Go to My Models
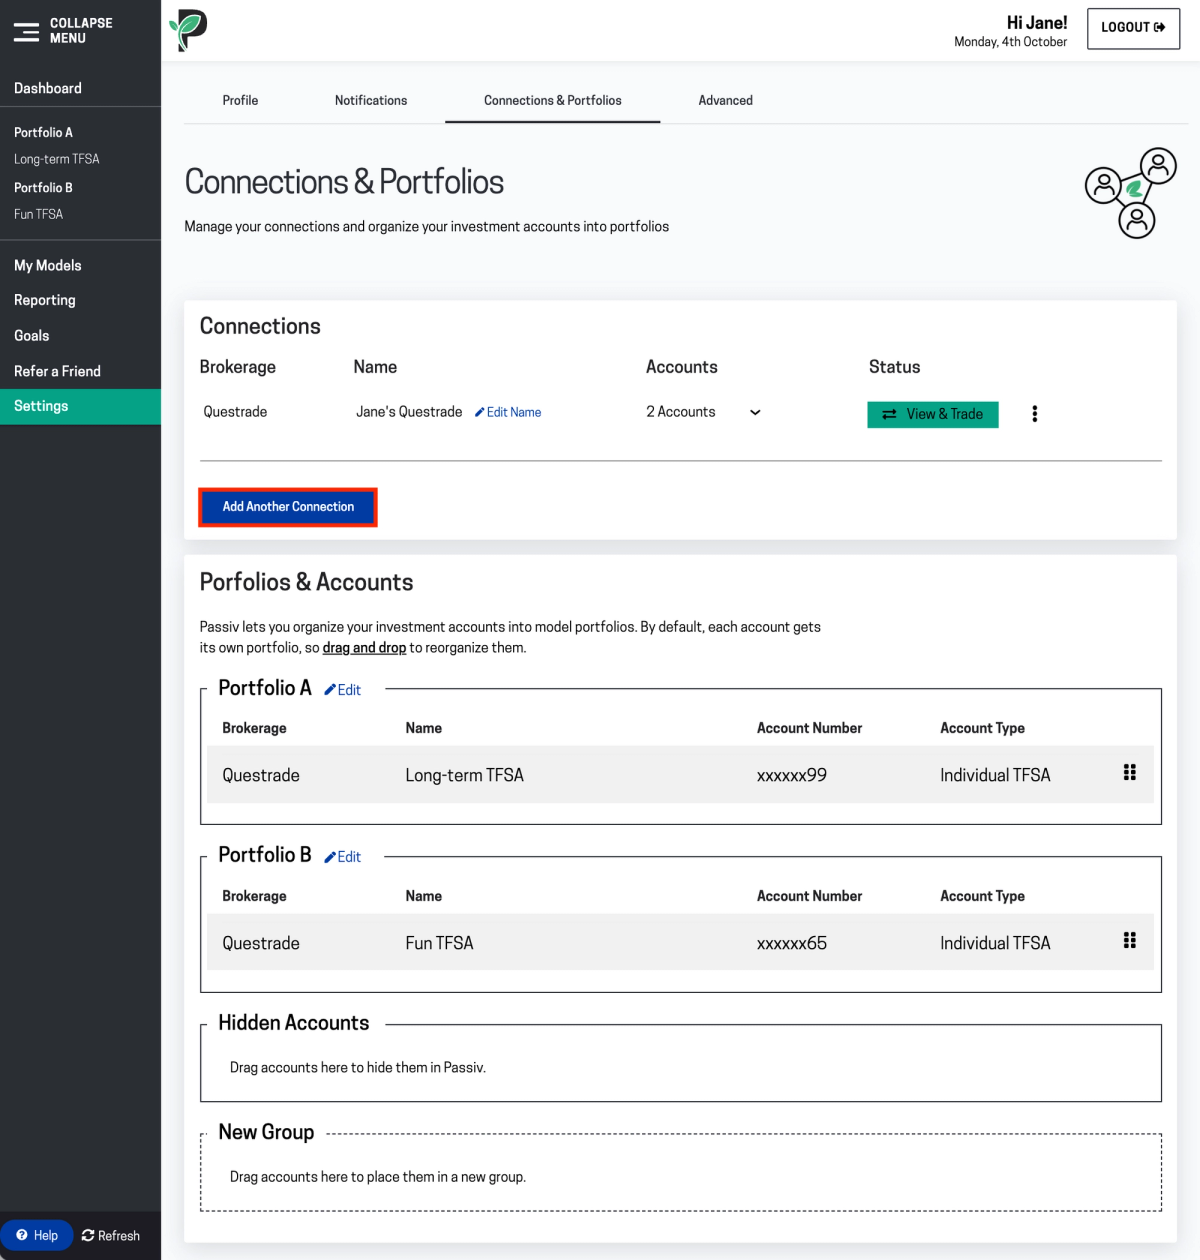Screen dimensions: 1200x1260 pyautogui.click(x=48, y=265)
